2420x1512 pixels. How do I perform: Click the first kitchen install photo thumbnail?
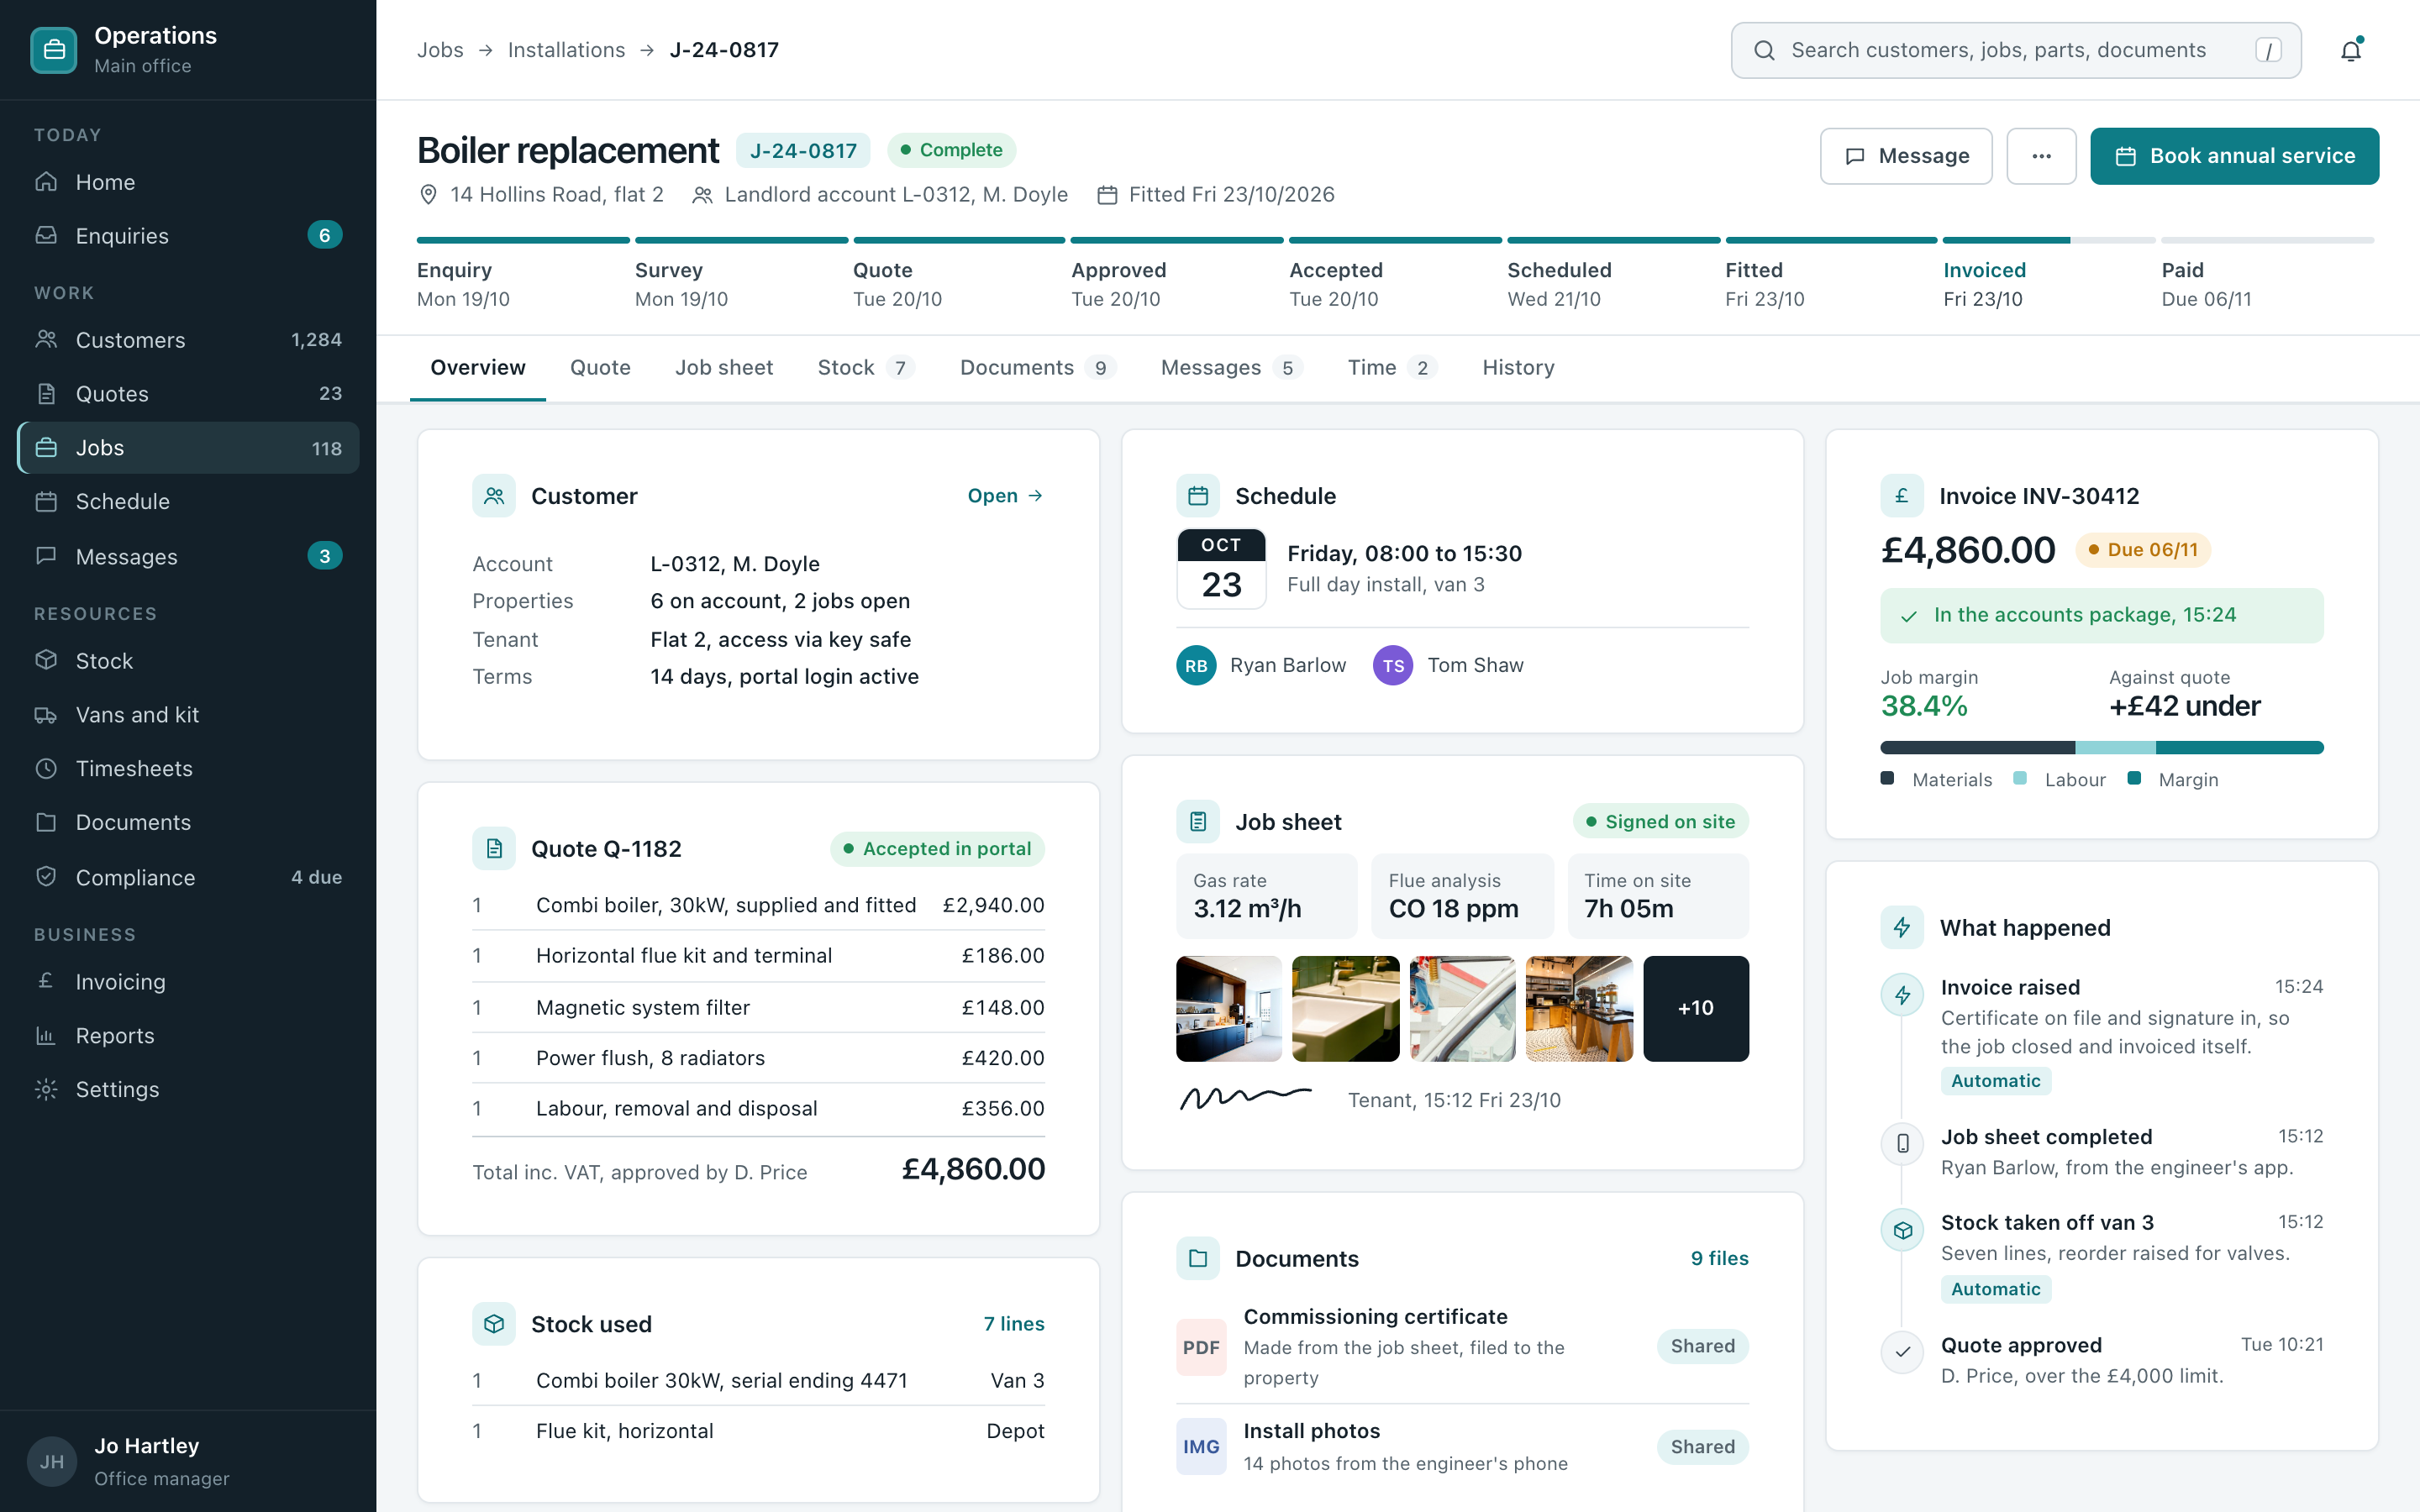pyautogui.click(x=1229, y=1009)
